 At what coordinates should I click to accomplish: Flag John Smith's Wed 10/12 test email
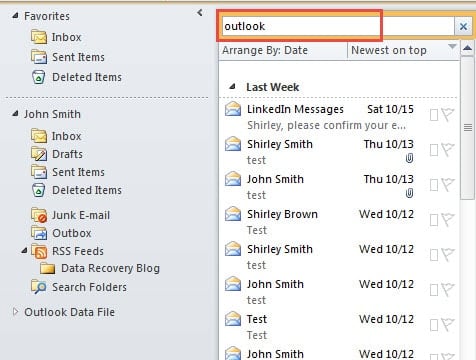tap(448, 290)
